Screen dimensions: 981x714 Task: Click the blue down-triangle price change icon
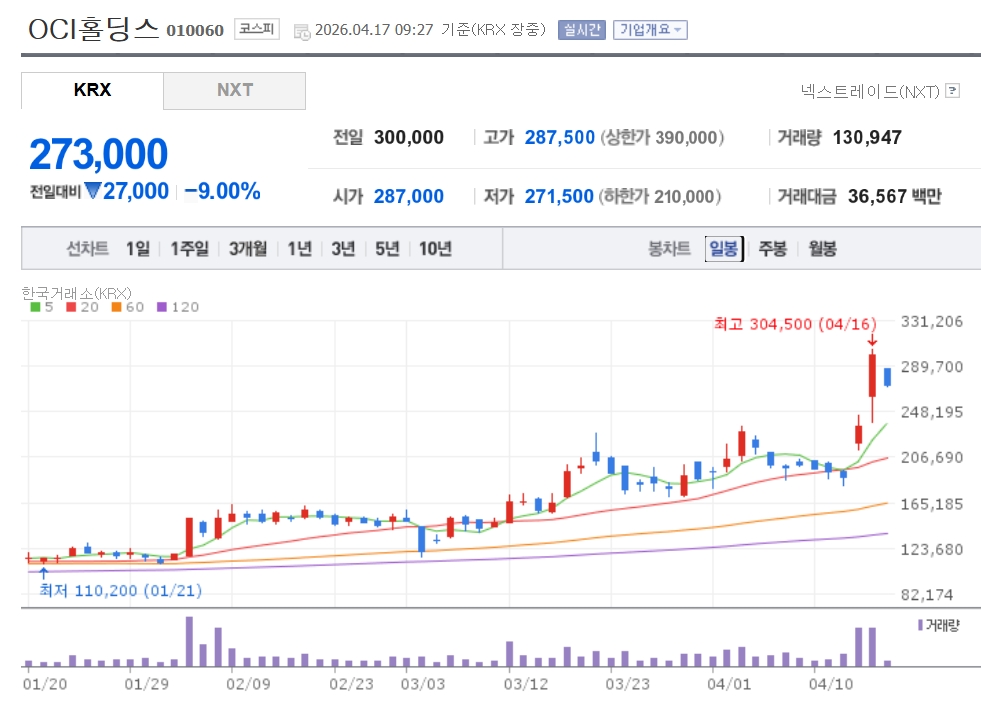[x=93, y=191]
